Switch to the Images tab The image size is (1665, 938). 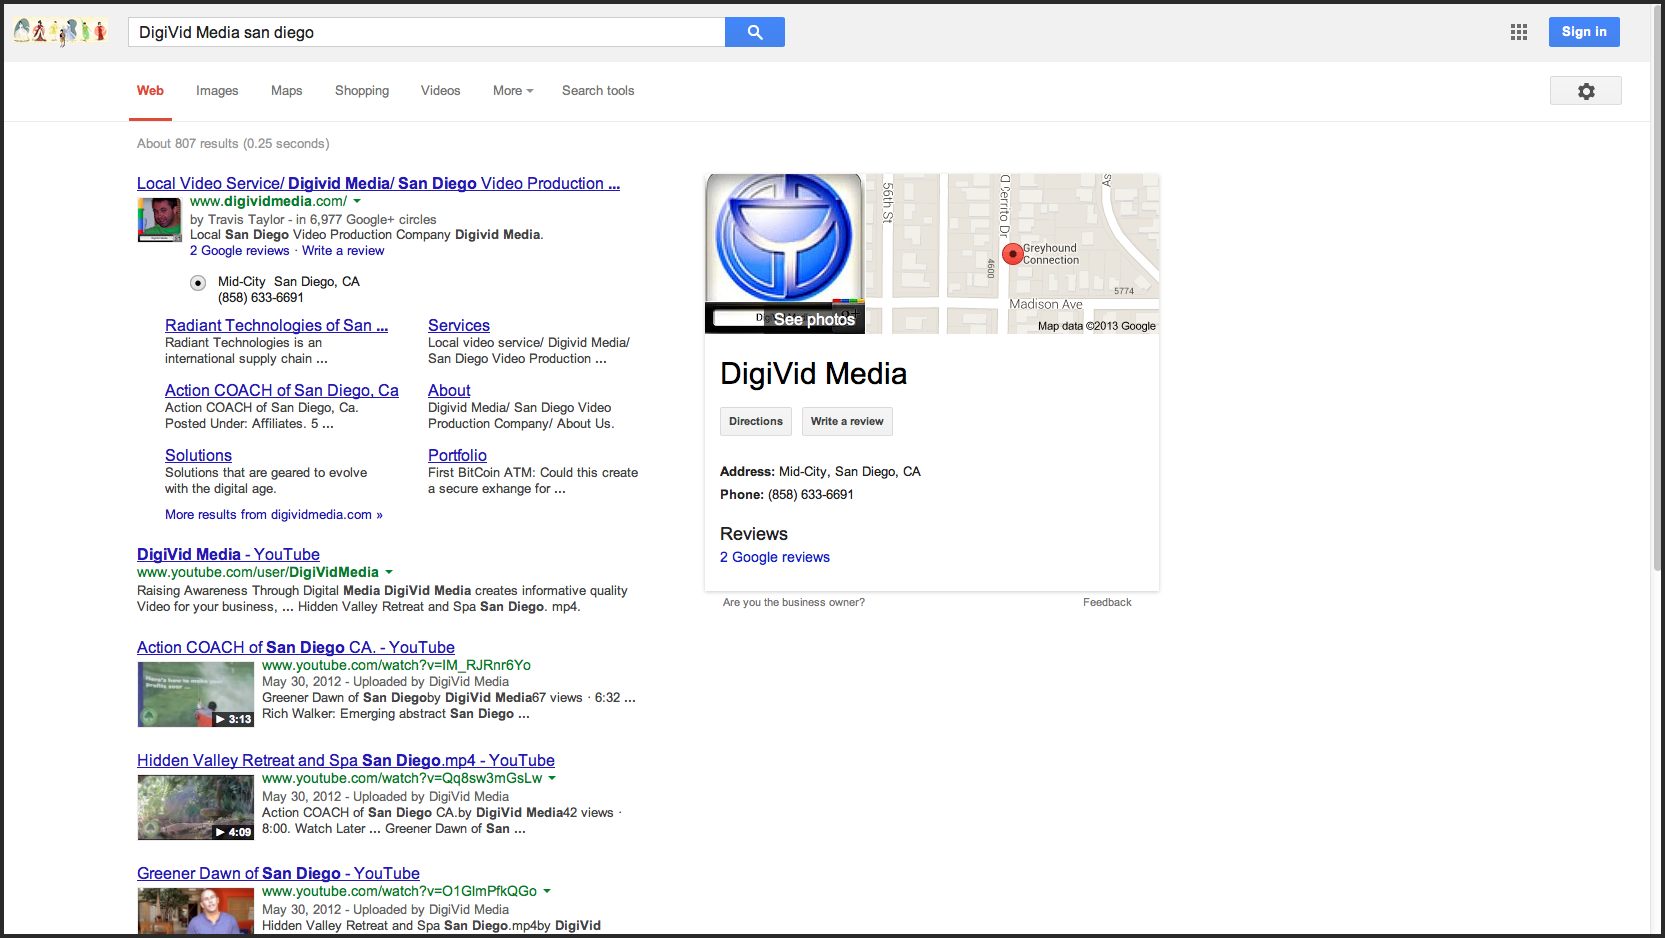pyautogui.click(x=217, y=91)
